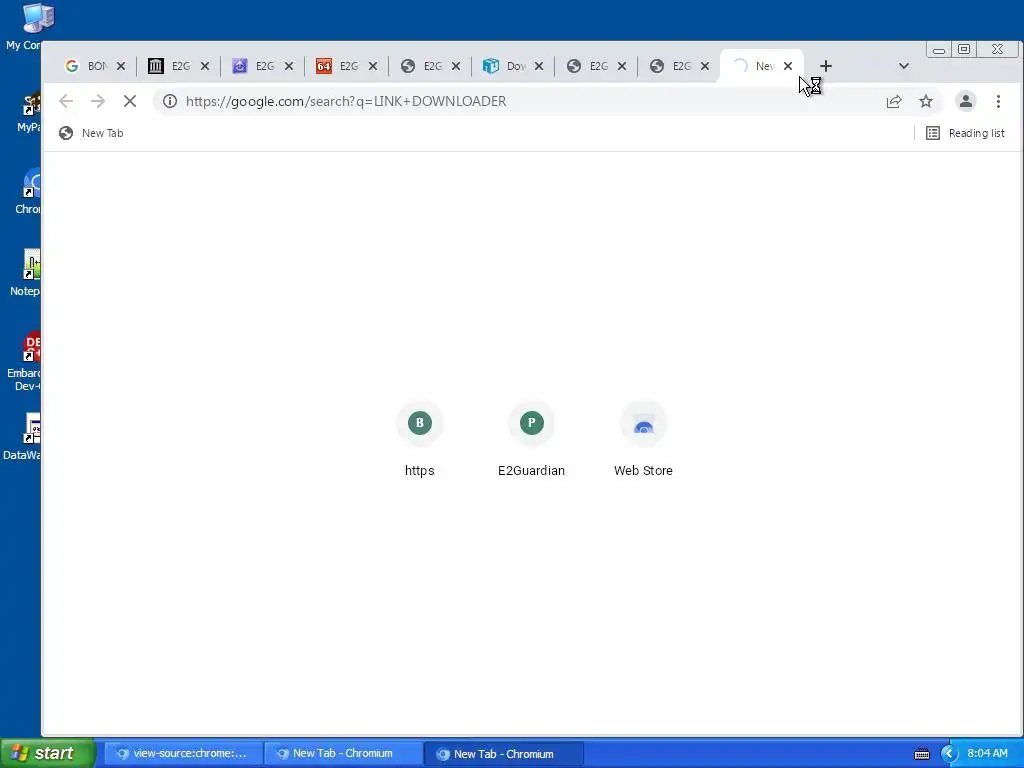1024x768 pixels.
Task: Switch to the view-source:chrome taskbar window
Action: tap(184, 754)
